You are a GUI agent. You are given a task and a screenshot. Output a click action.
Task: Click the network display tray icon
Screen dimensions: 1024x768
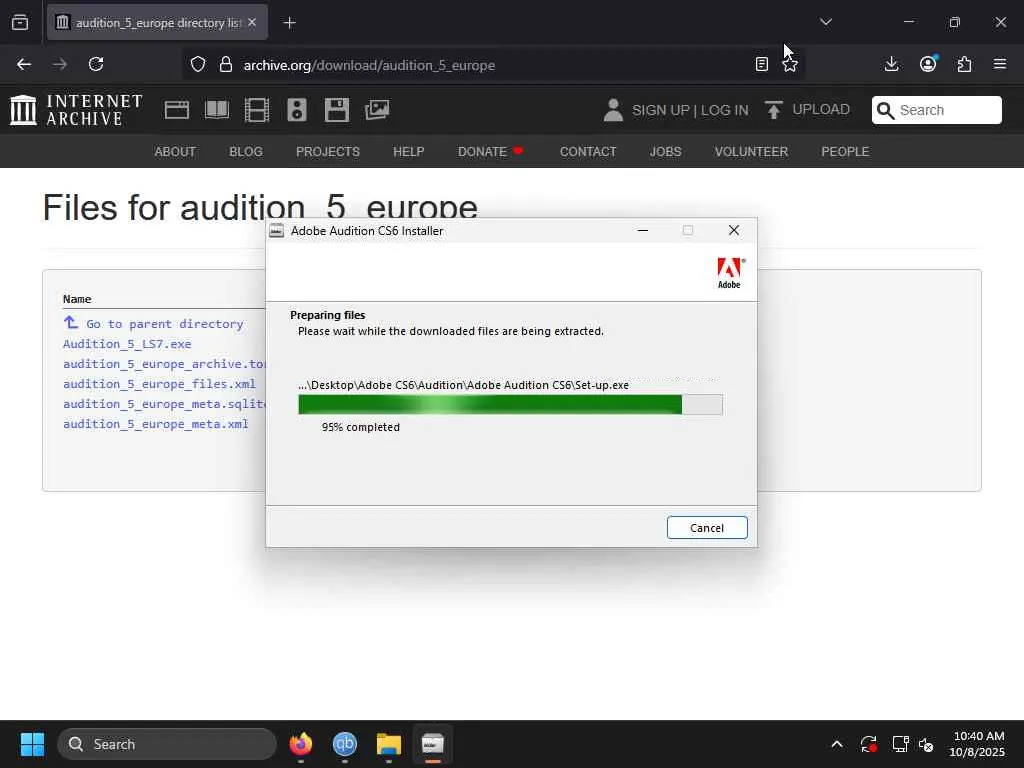(900, 744)
